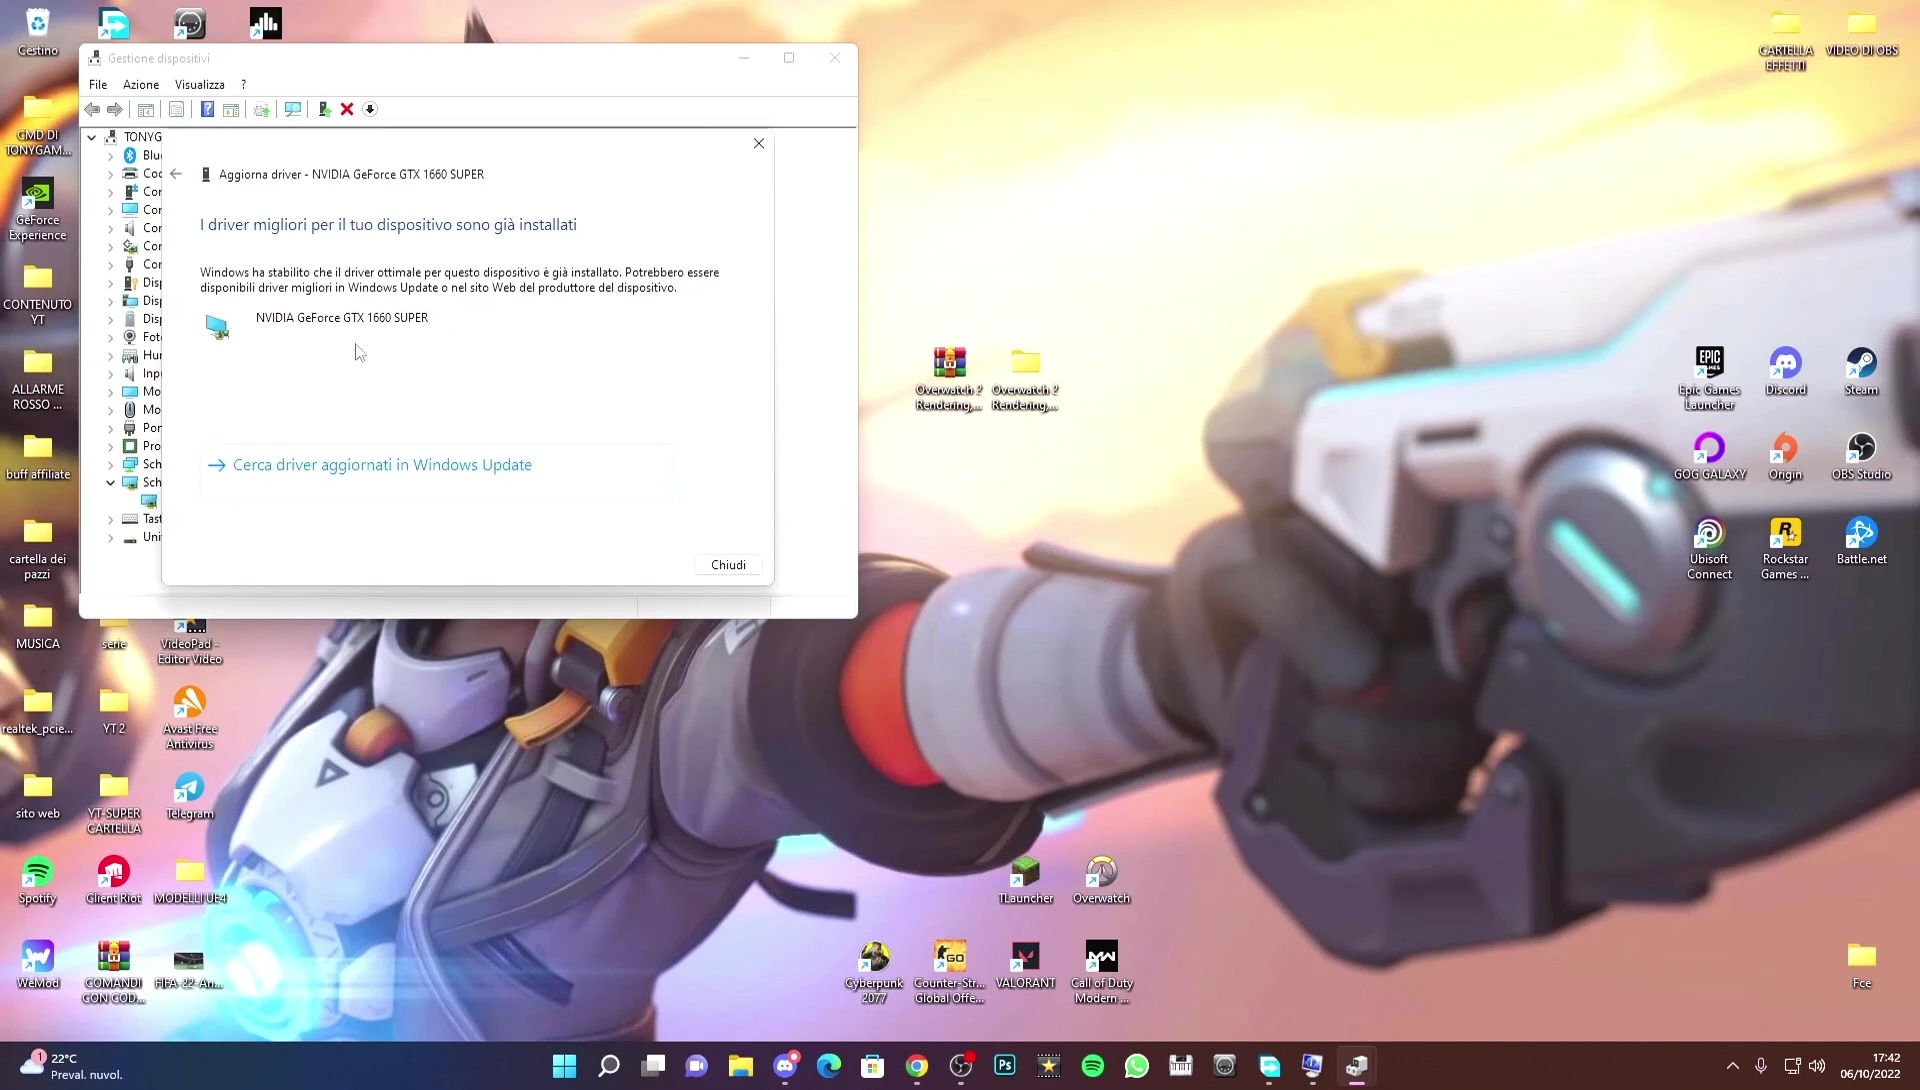Click the black down-arrow disable device icon

370,110
